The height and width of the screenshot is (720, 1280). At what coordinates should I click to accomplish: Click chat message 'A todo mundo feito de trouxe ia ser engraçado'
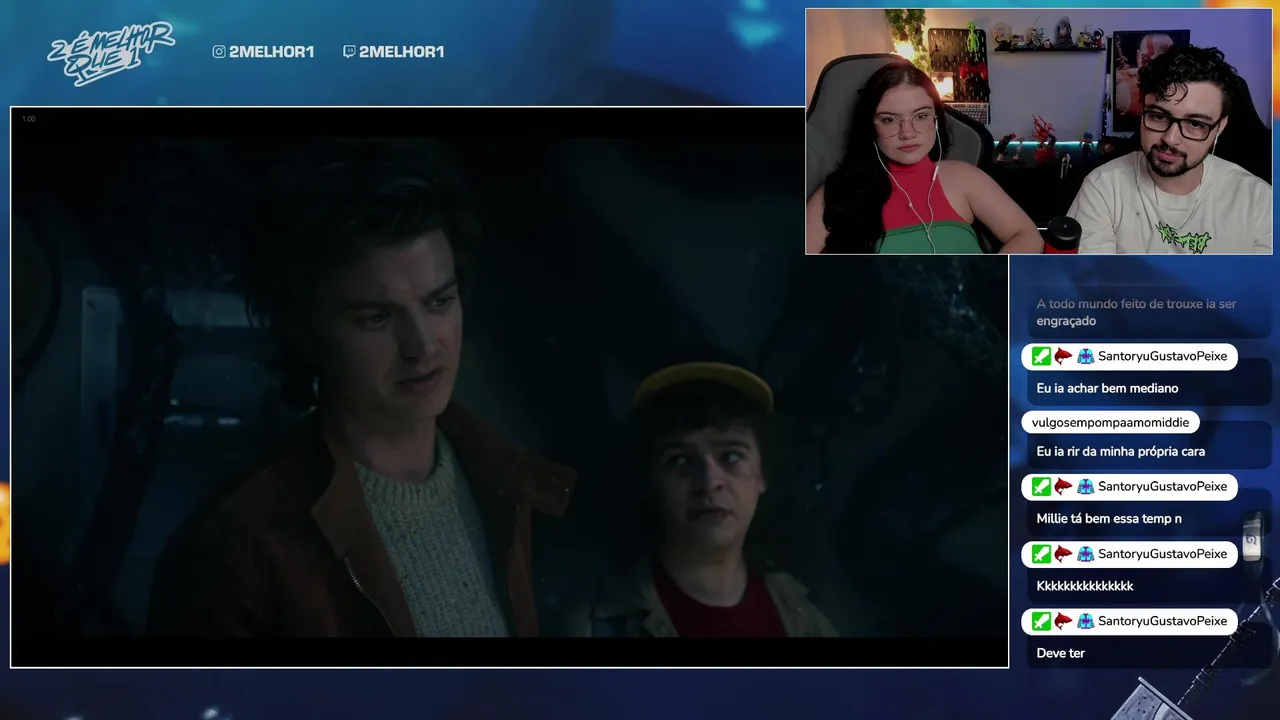point(1136,312)
